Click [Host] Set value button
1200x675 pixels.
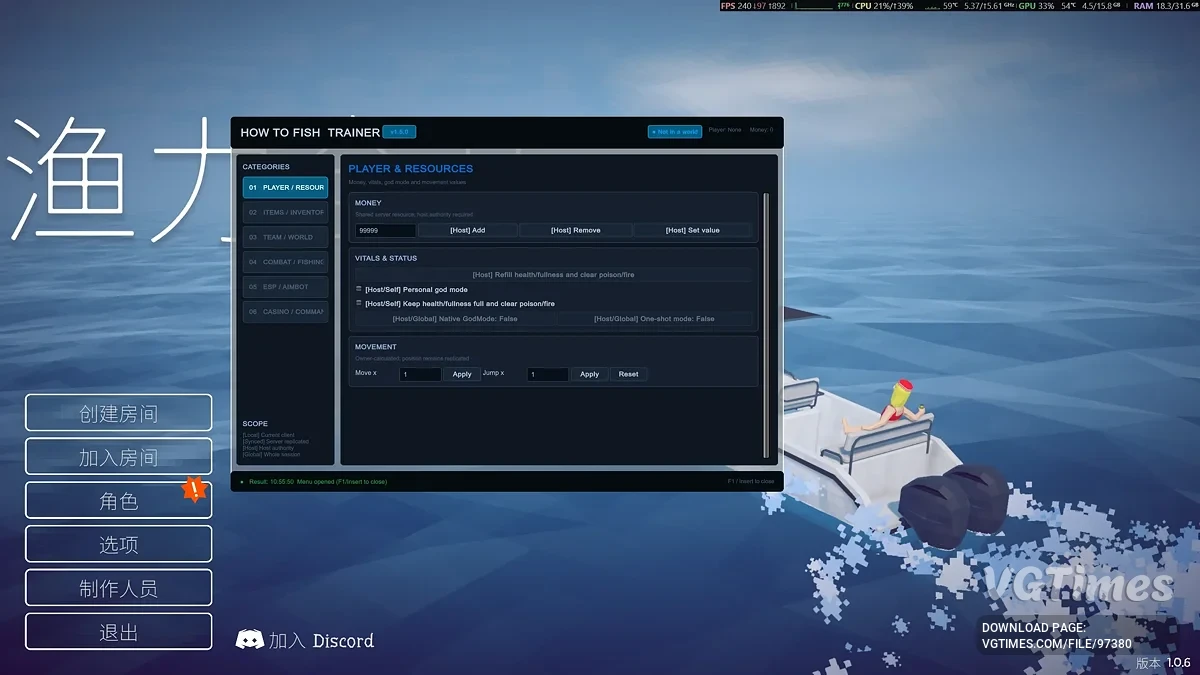692,230
